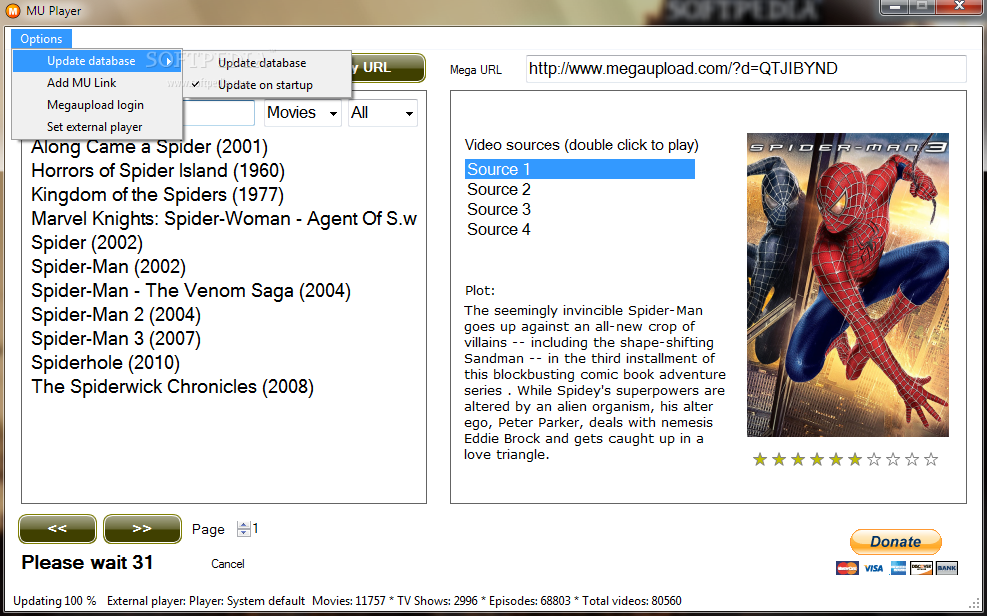Open the Options menu
Viewport: 987px width, 616px height.
coord(41,38)
